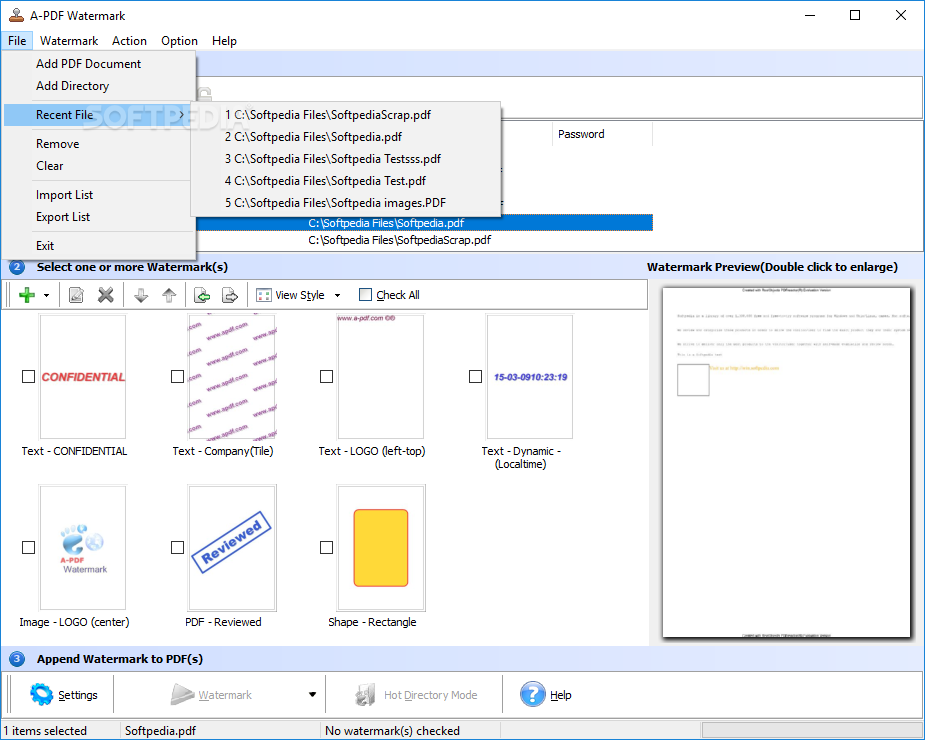Select the highlighted Softpedia.pdf list row
Screen dimensions: 925x740
click(x=424, y=223)
